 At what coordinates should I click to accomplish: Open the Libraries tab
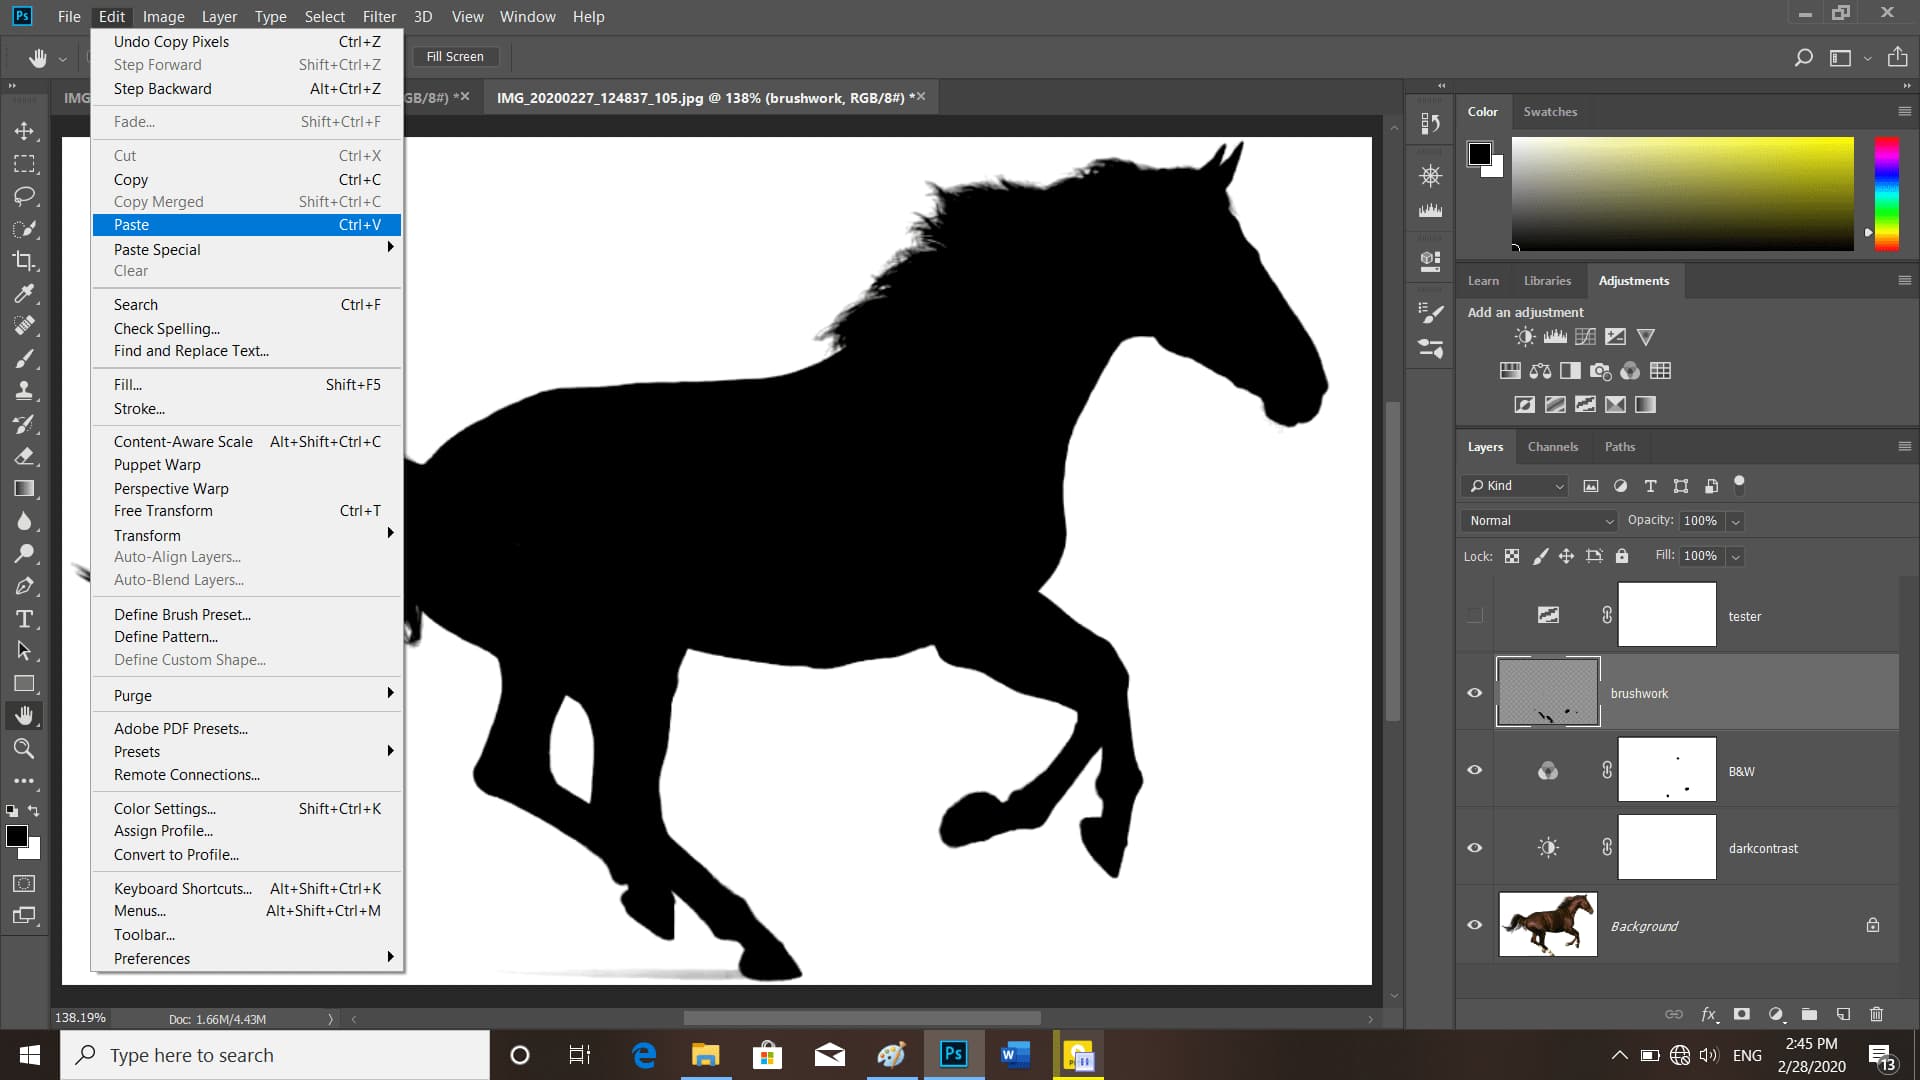1547,281
